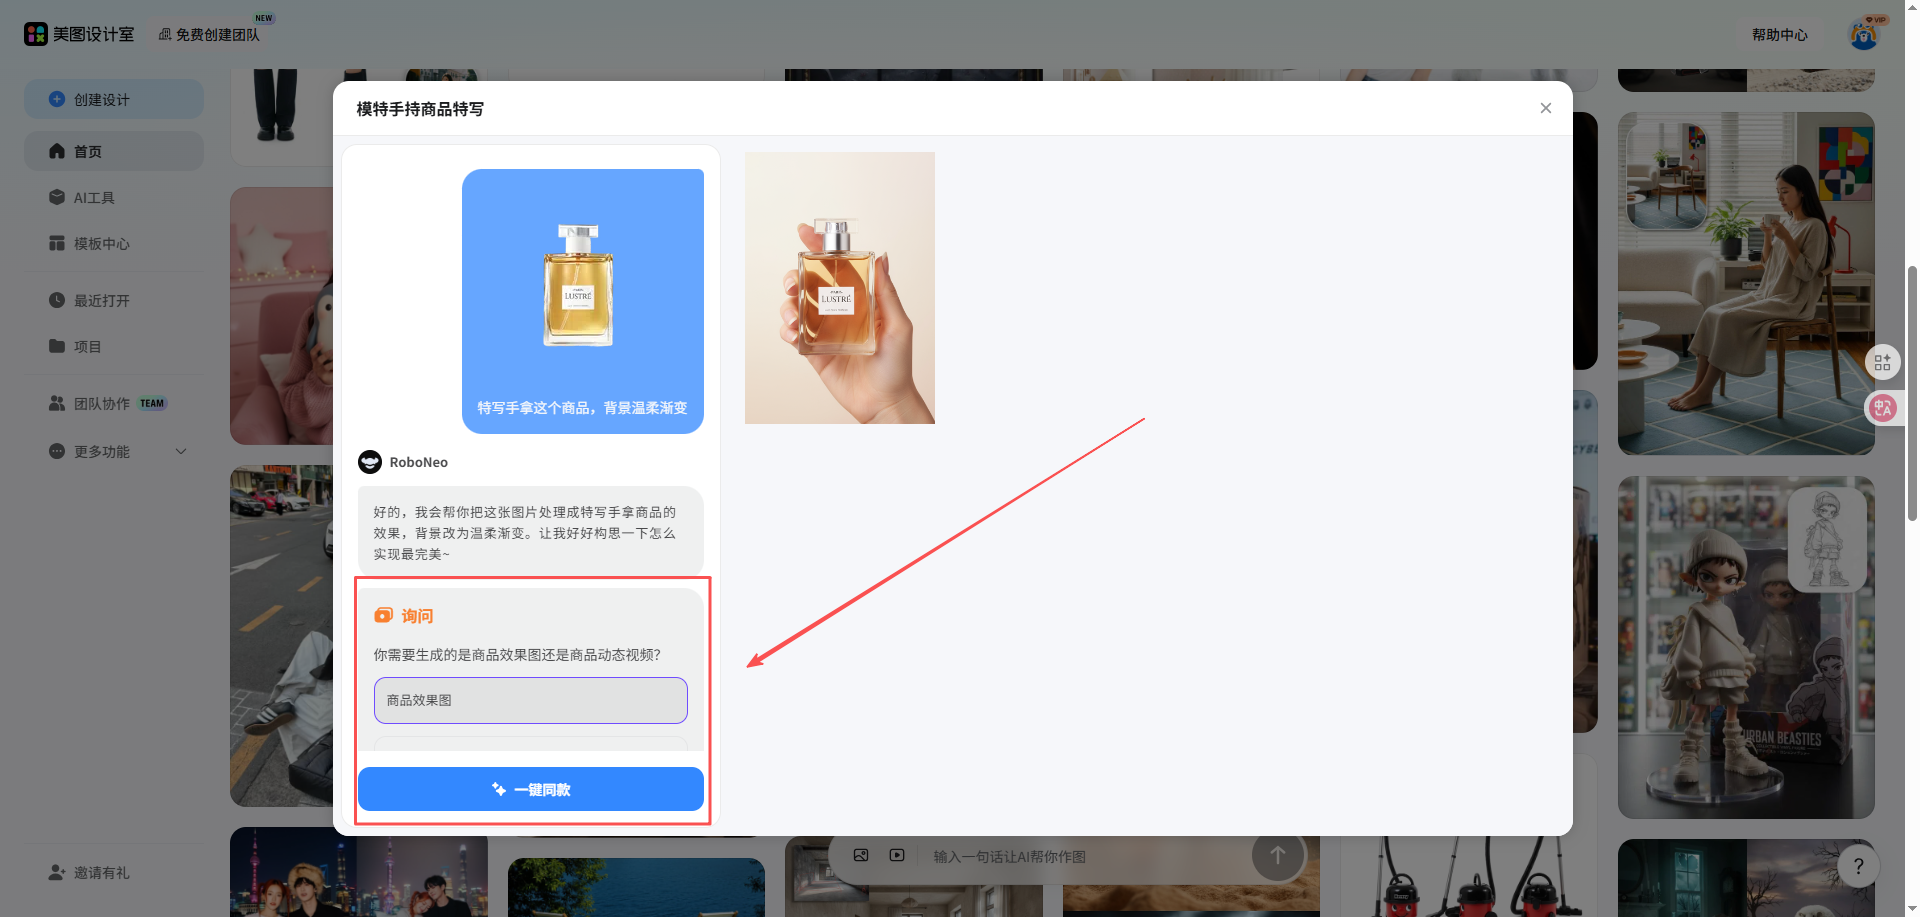
Task: Click the video icon in prompt bar
Action: (x=897, y=856)
